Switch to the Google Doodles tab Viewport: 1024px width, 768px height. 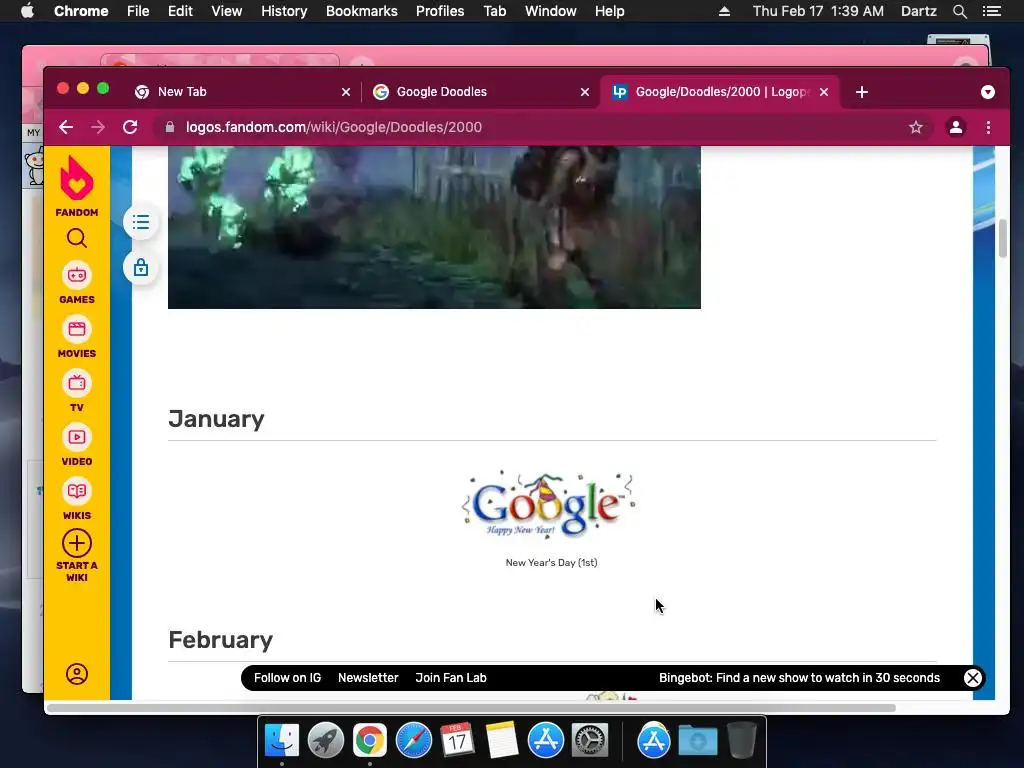pos(480,92)
